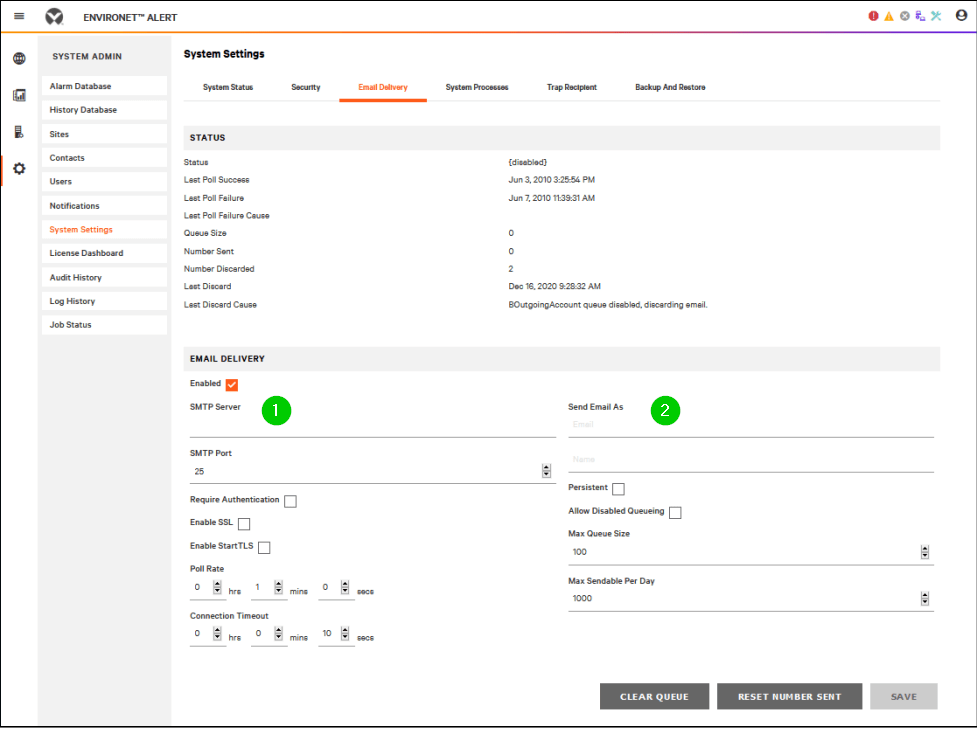This screenshot has height=729, width=977.
Task: Open History Database in the sidebar
Action: [x=104, y=110]
